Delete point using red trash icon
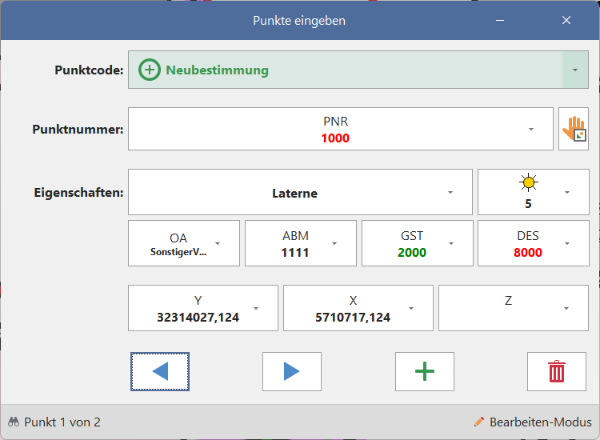 [556, 371]
